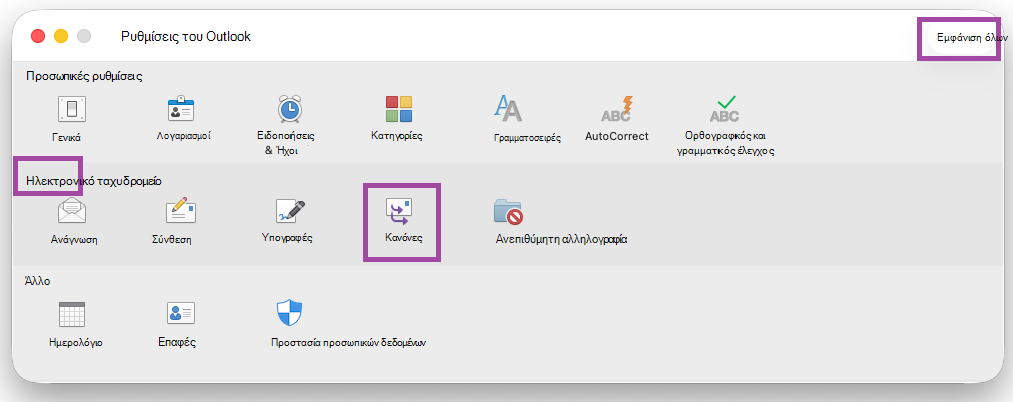Open Υπογραφές signatures icon

click(x=290, y=211)
